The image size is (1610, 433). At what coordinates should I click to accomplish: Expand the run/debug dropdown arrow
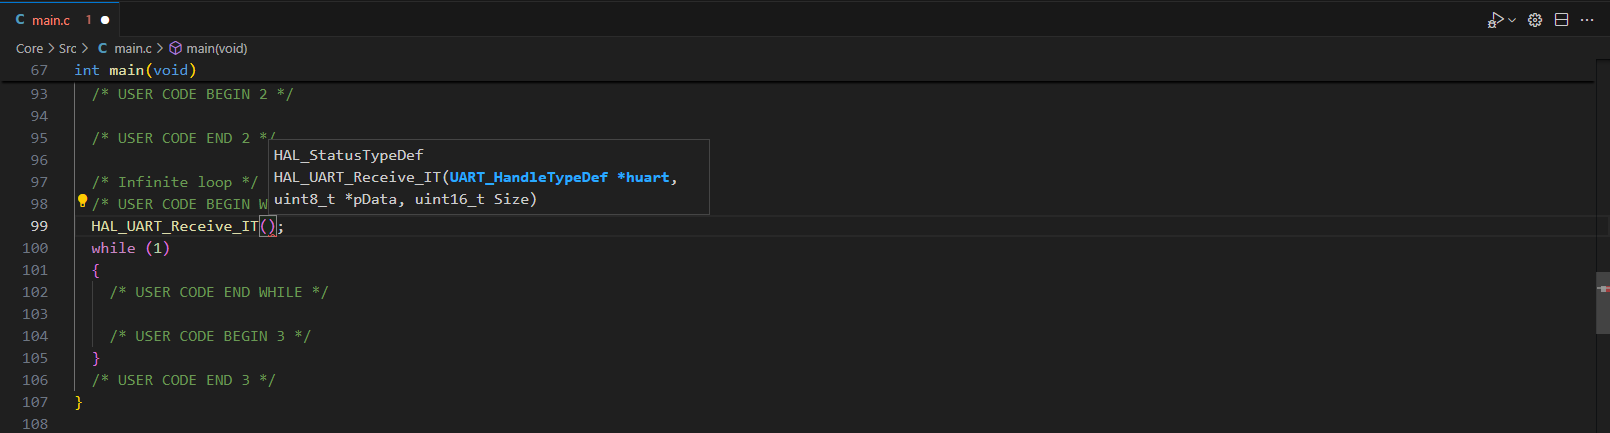point(1512,20)
